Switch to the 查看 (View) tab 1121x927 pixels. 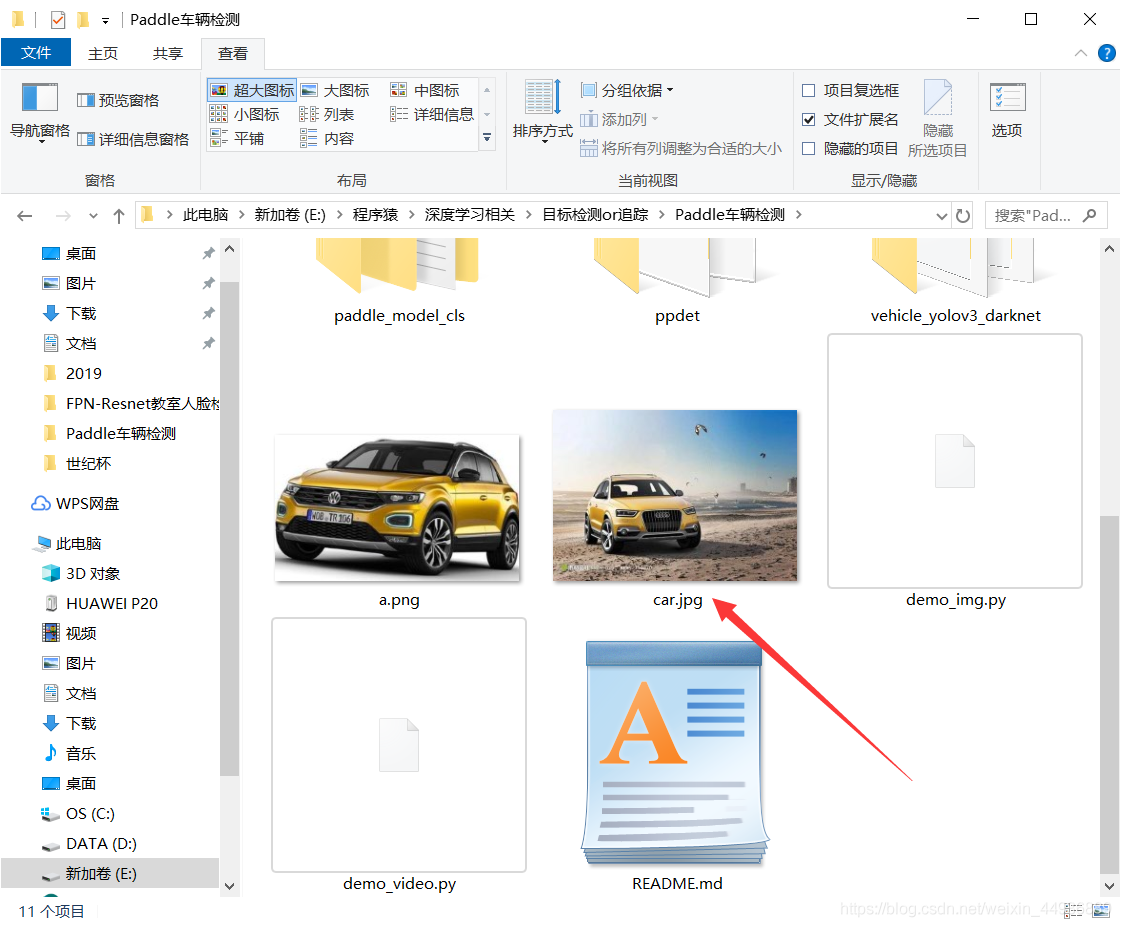tap(232, 53)
